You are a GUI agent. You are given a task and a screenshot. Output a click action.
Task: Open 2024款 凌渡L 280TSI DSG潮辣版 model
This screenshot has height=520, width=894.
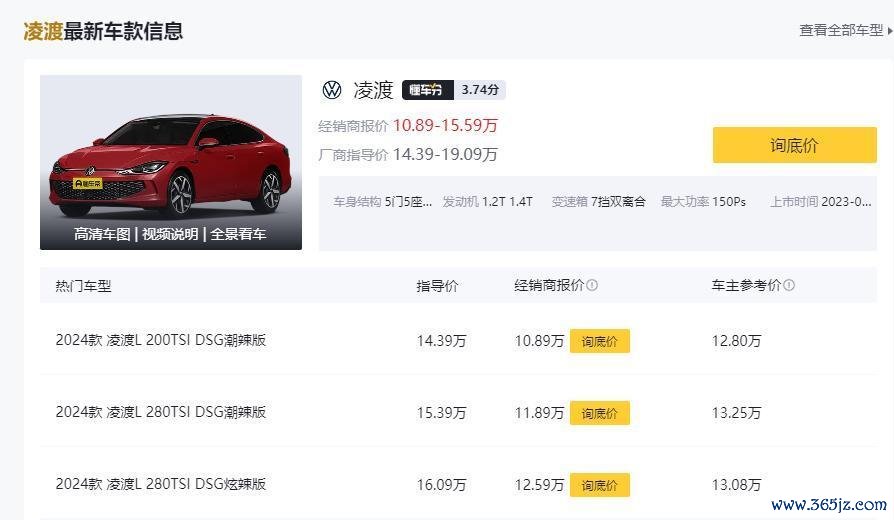point(161,412)
